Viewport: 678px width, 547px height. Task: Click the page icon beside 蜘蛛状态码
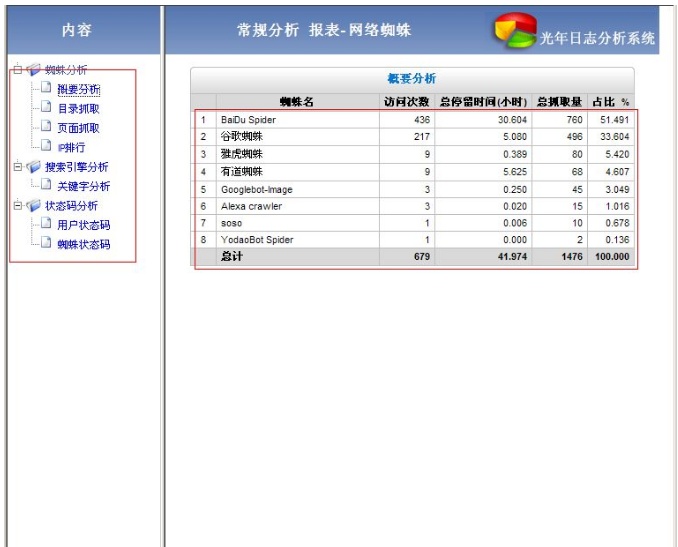[x=45, y=244]
